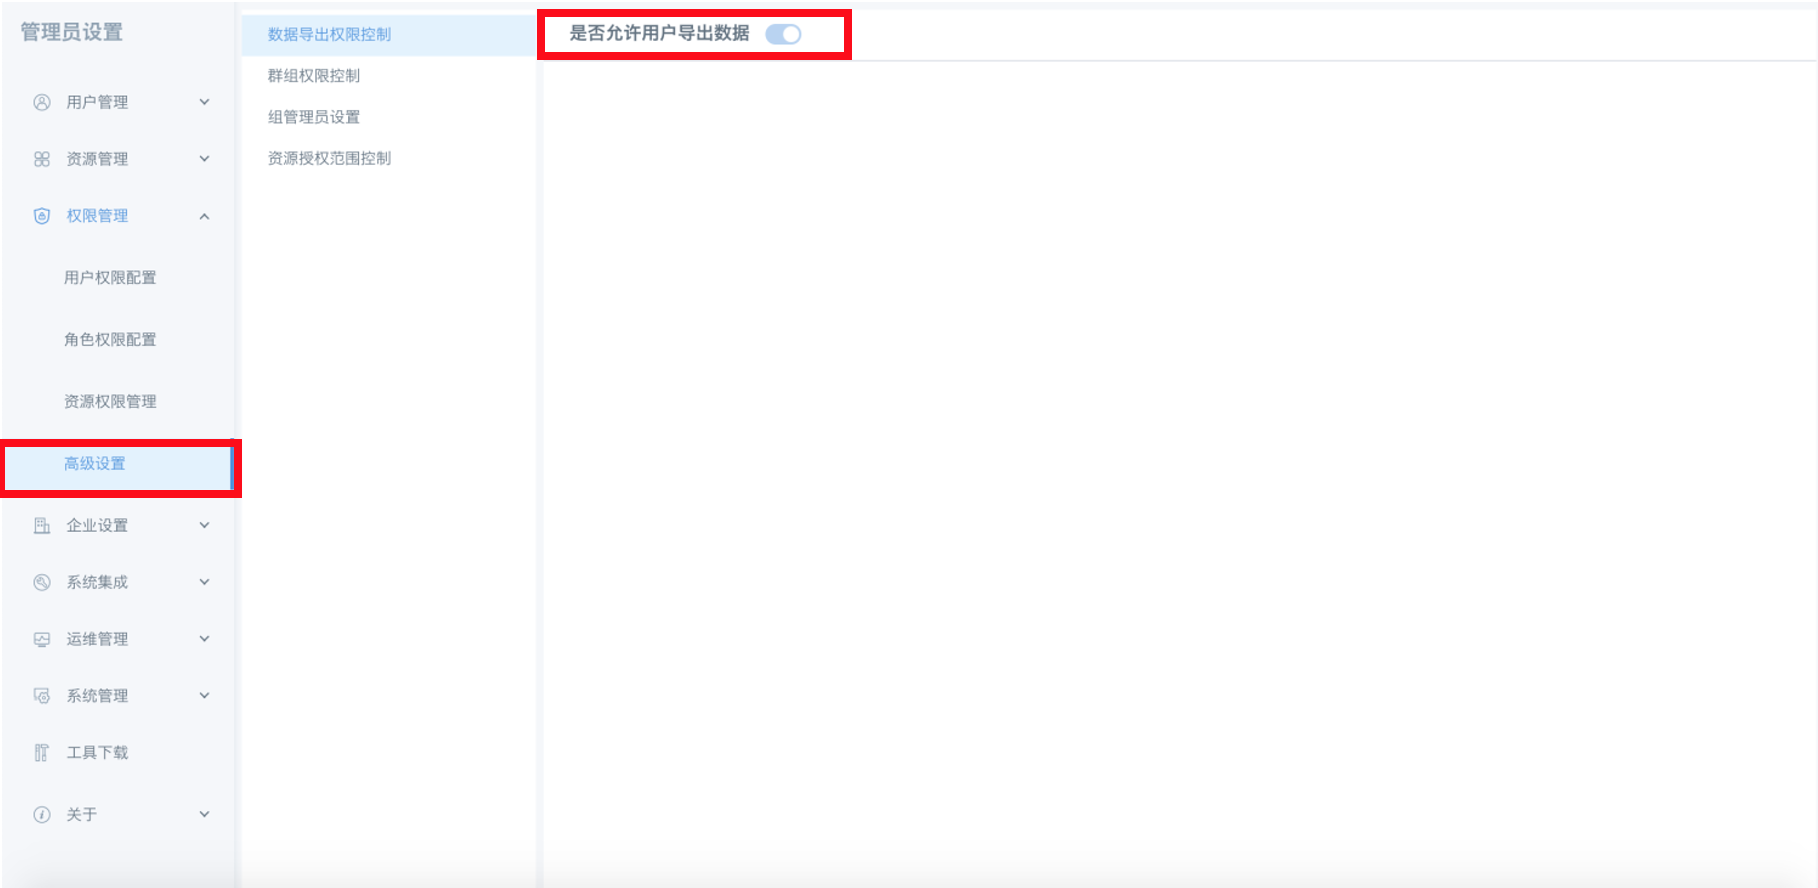Viewport: 1818px width, 888px height.
Task: Expand the 企业设置 chevron
Action: pos(205,525)
